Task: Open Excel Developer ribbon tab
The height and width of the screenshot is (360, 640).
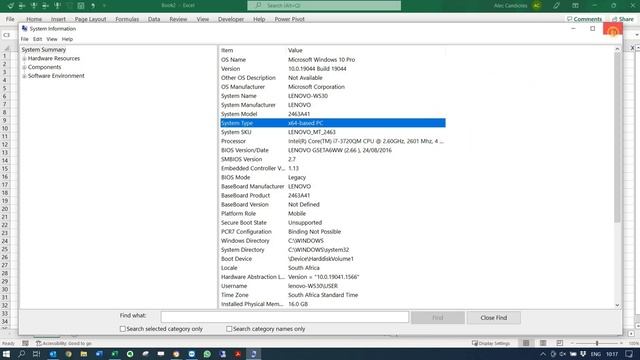Action: (231, 19)
